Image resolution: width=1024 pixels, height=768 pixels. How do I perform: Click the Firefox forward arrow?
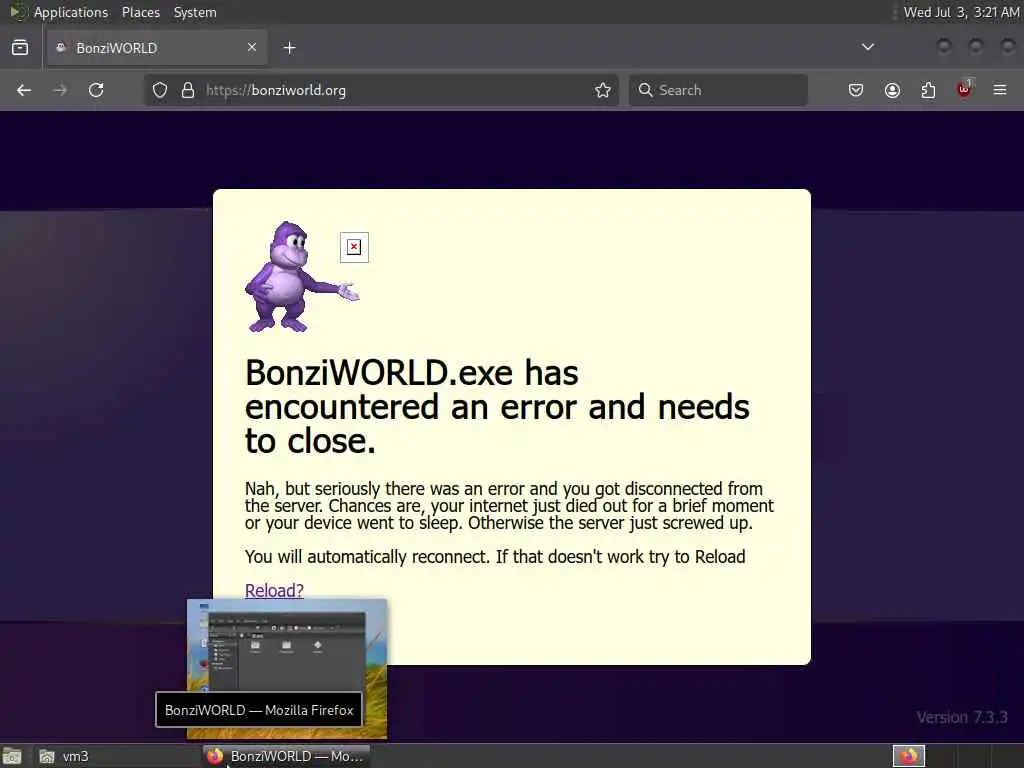pos(60,90)
